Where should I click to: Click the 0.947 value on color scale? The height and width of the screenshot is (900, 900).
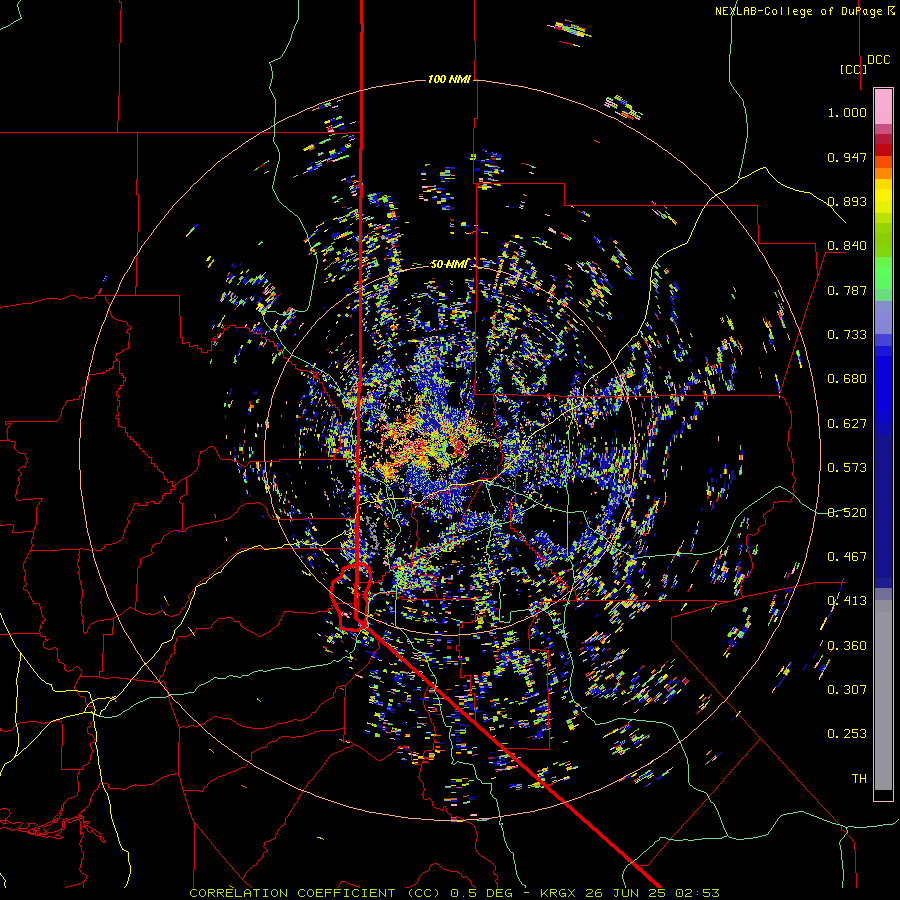tap(847, 157)
